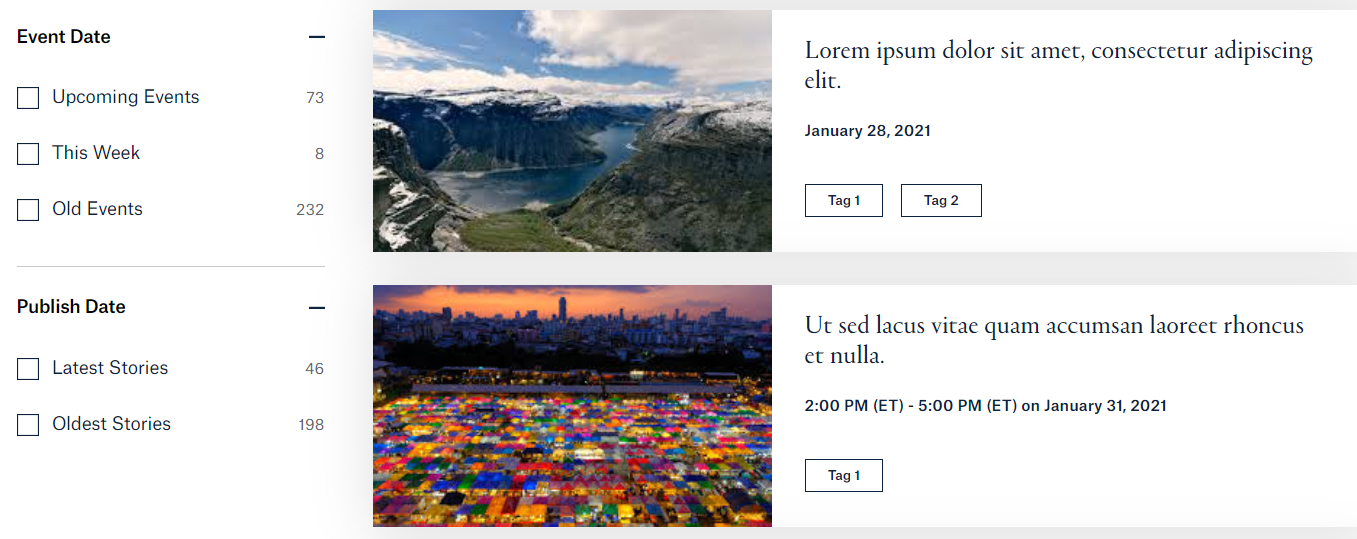Click the Publish Date section heading
This screenshot has width=1357, height=539.
(x=71, y=307)
